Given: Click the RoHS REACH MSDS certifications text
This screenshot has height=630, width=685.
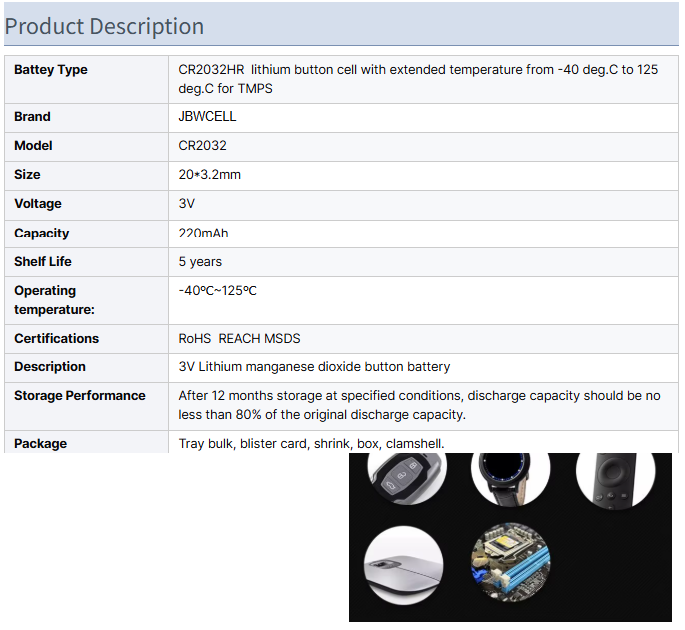Looking at the screenshot, I should 239,339.
